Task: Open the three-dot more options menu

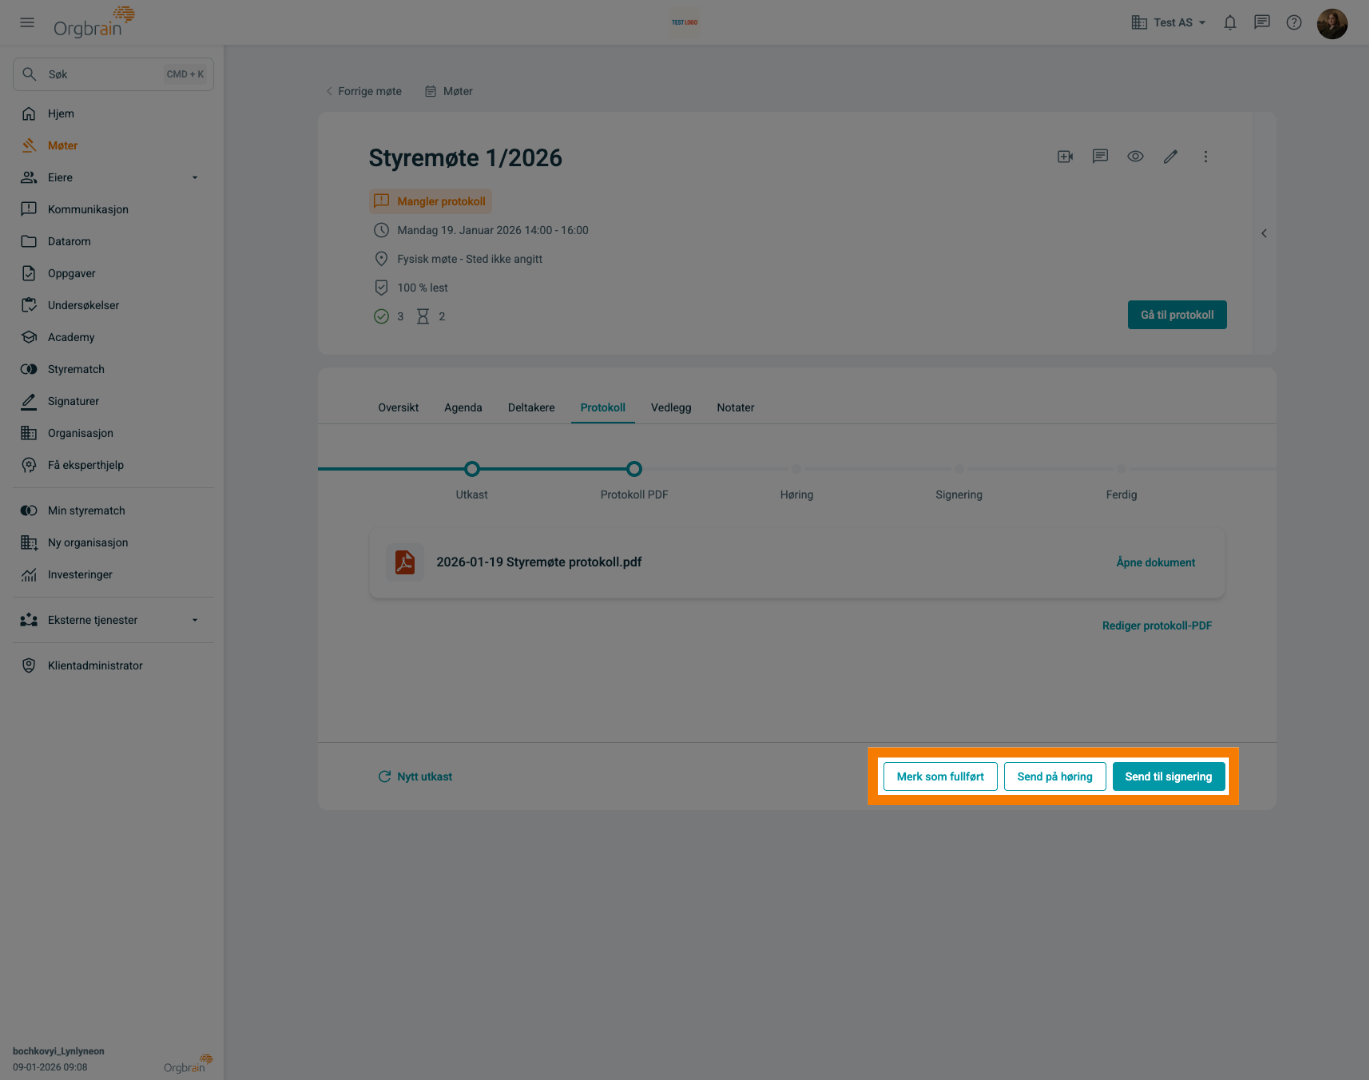Action: (1205, 157)
